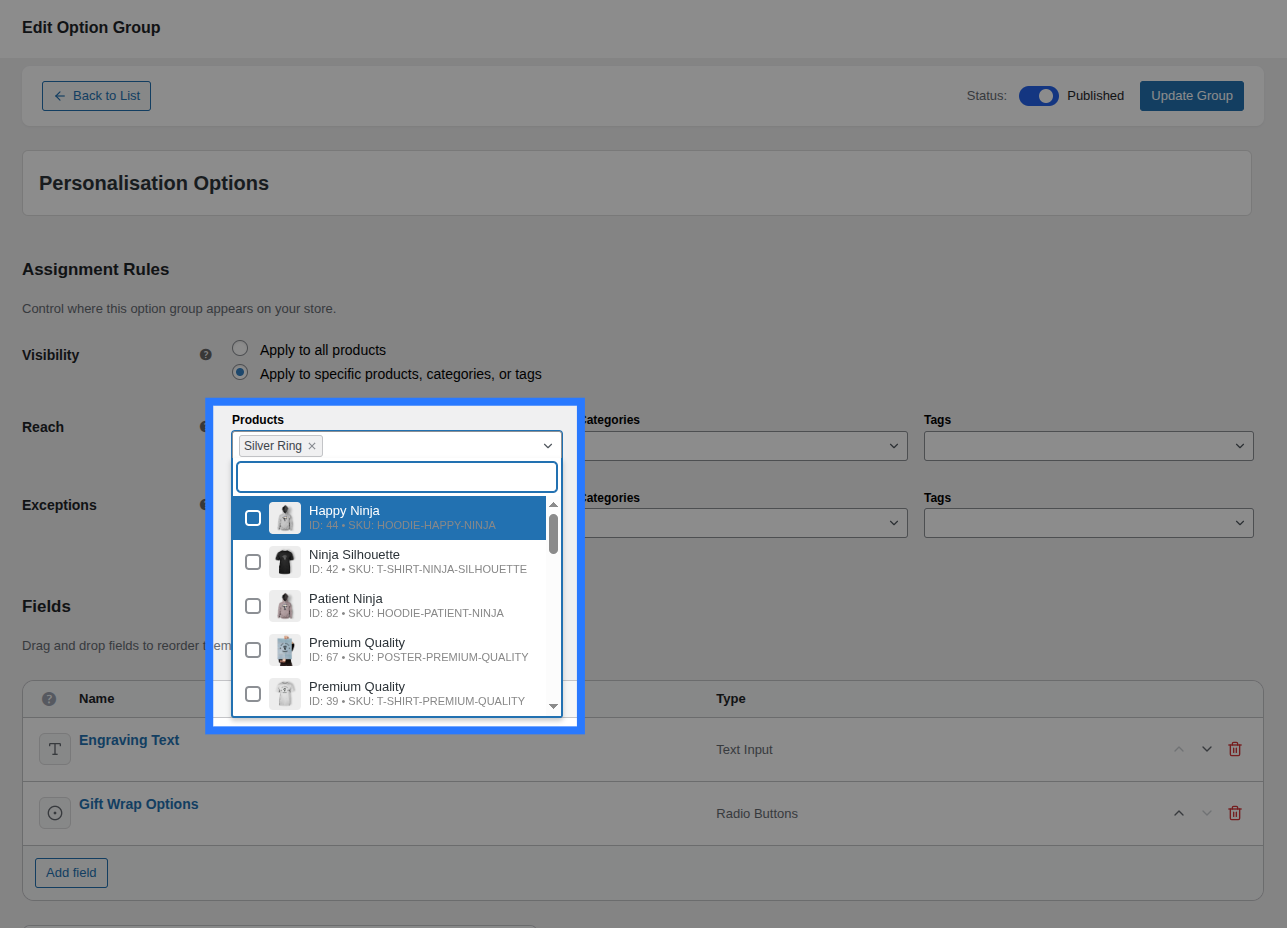The image size is (1287, 928).
Task: Check the Patient Ninja checkbox
Action: (x=253, y=606)
